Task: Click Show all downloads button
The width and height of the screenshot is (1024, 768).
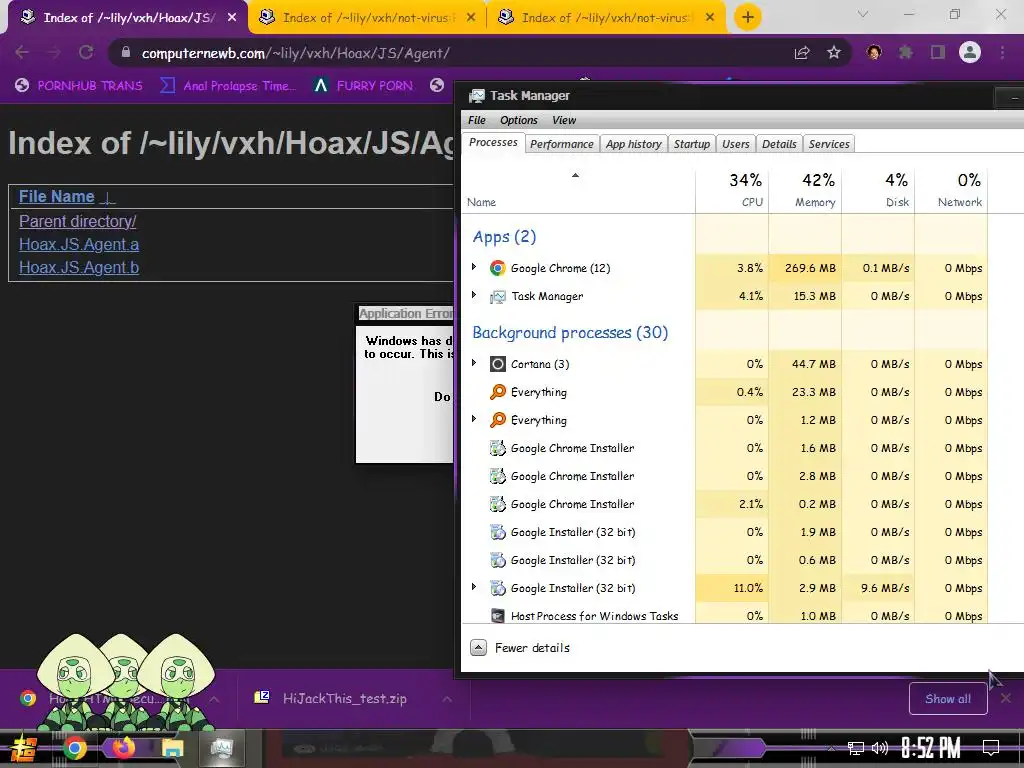Action: [948, 699]
